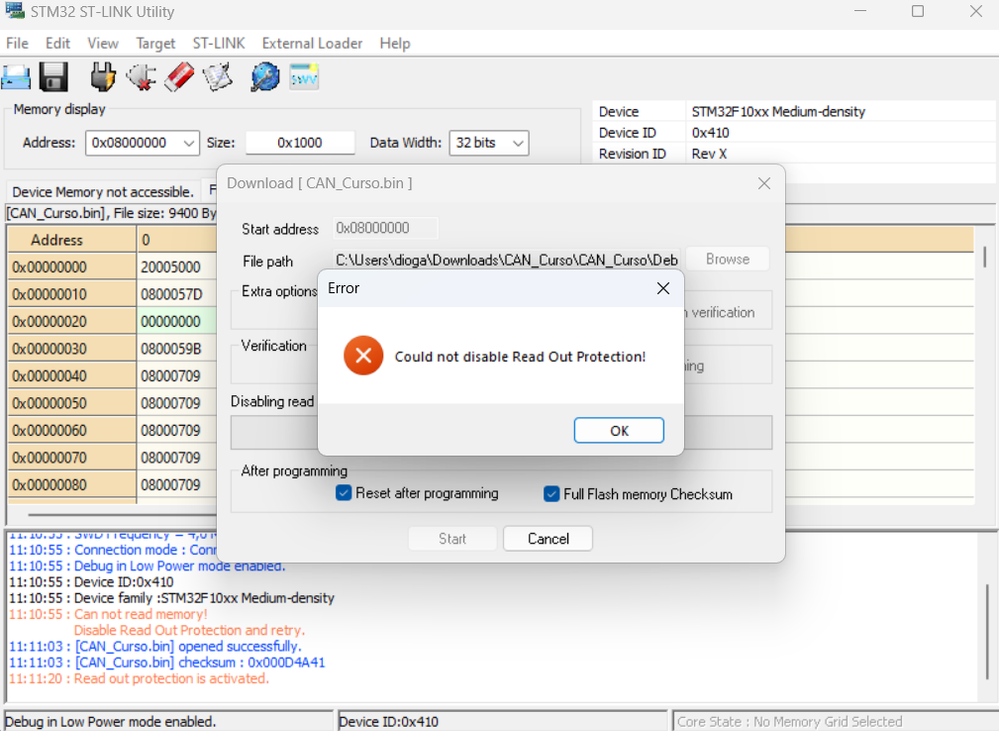Screen dimensions: 999x731
Task: Open the View menu
Action: tap(103, 43)
